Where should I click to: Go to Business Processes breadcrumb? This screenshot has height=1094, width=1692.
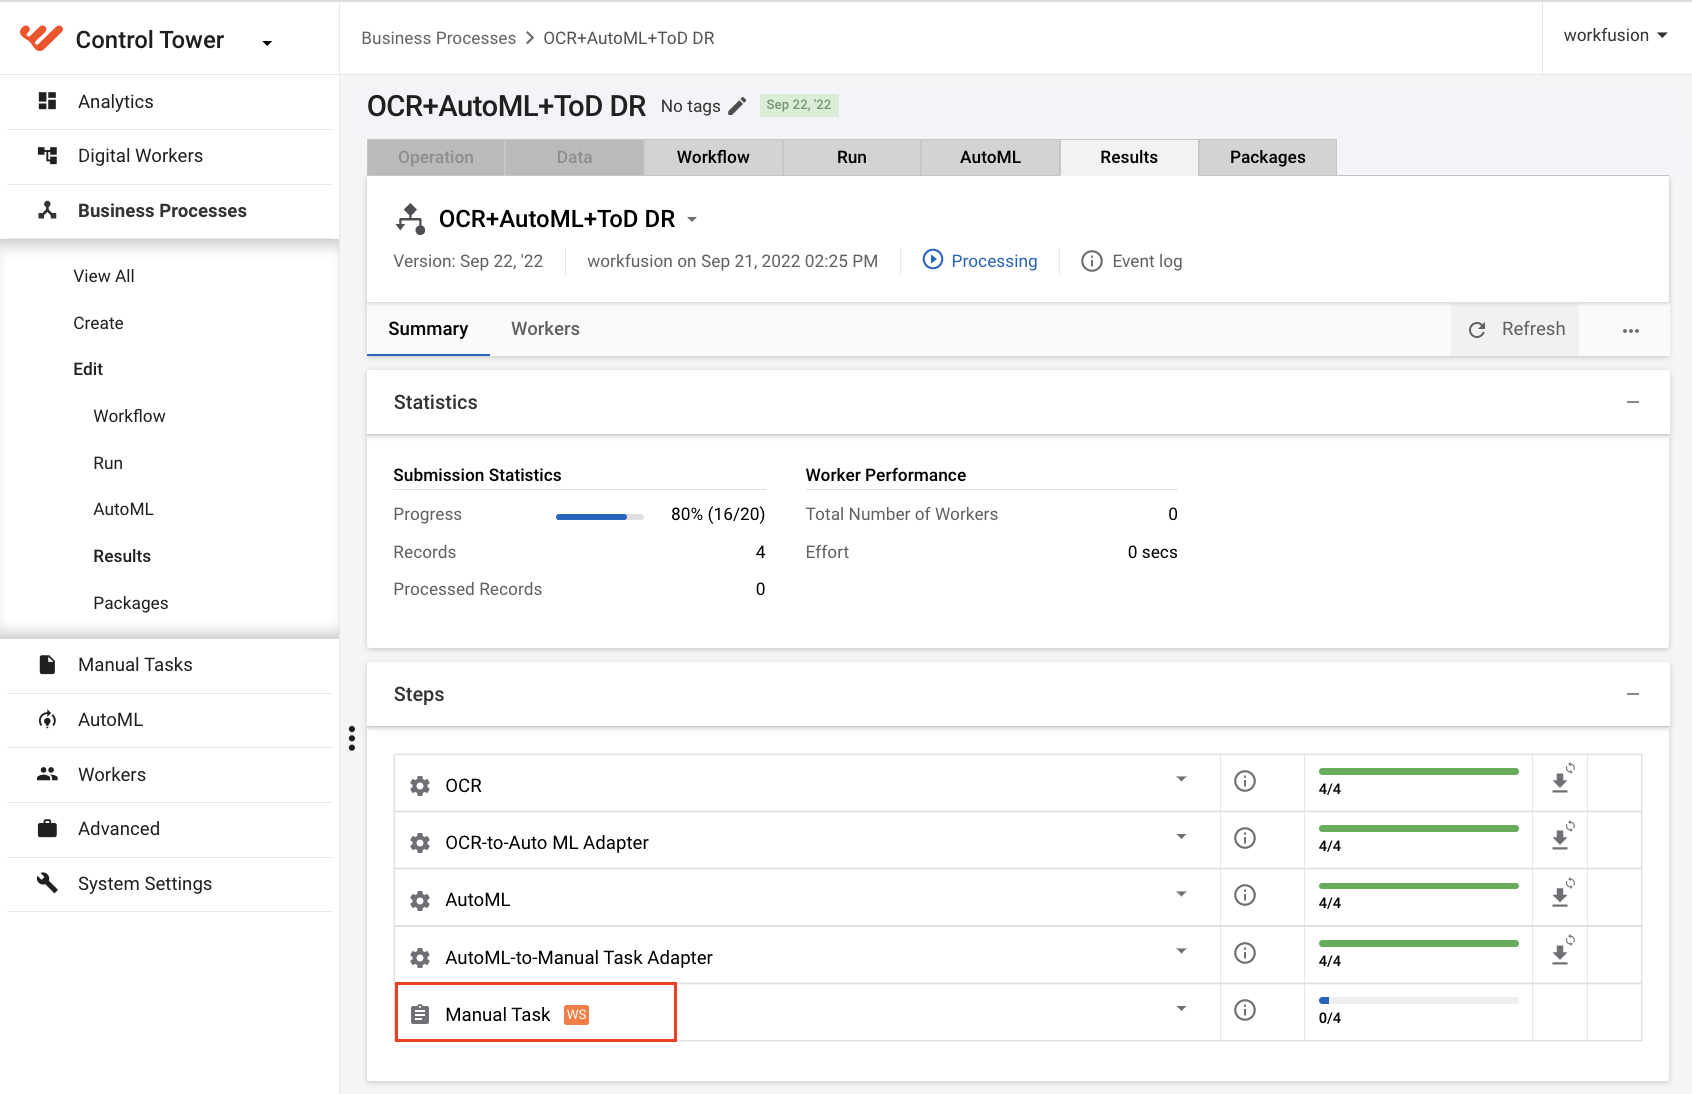pyautogui.click(x=438, y=38)
